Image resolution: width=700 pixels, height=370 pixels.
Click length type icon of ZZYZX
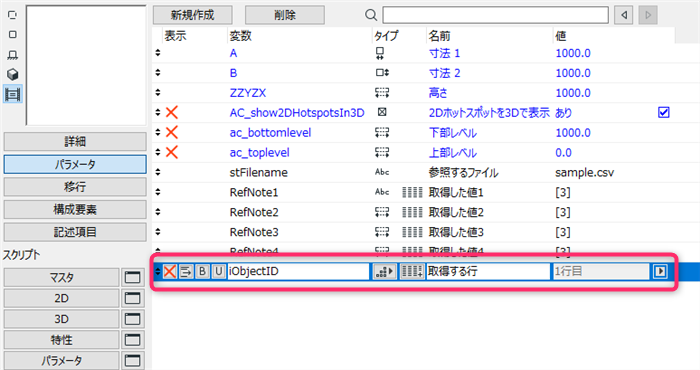point(382,92)
